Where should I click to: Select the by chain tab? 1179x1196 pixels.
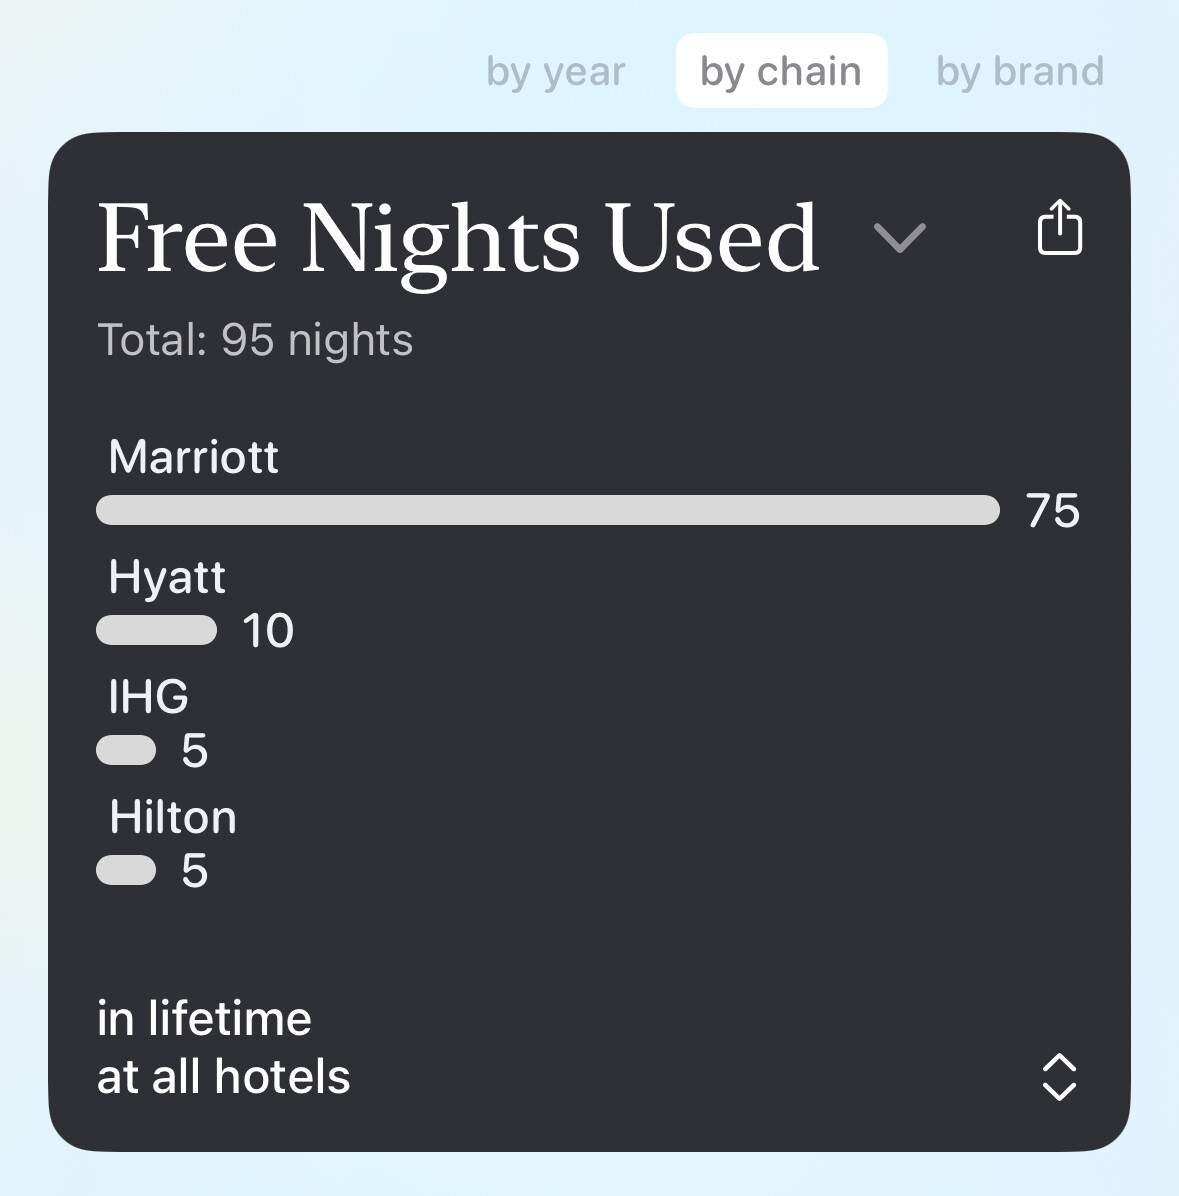pos(781,71)
